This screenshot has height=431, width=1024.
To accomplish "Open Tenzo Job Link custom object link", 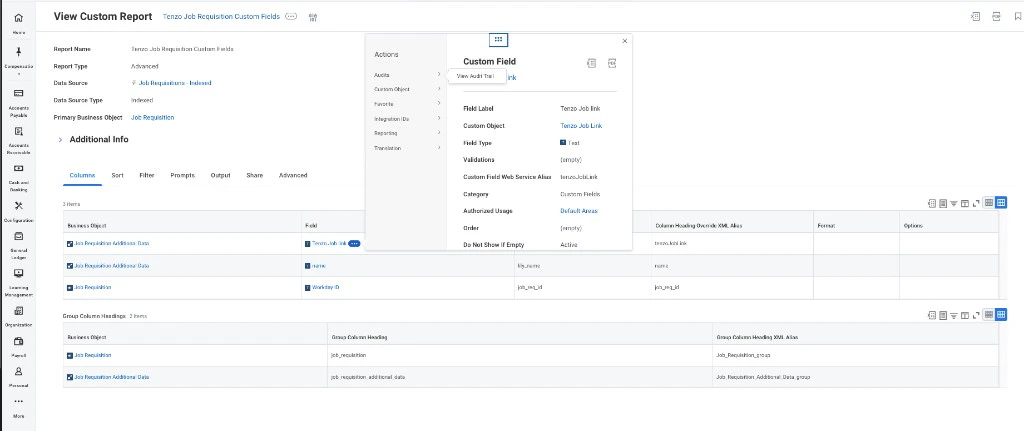I will coord(581,125).
